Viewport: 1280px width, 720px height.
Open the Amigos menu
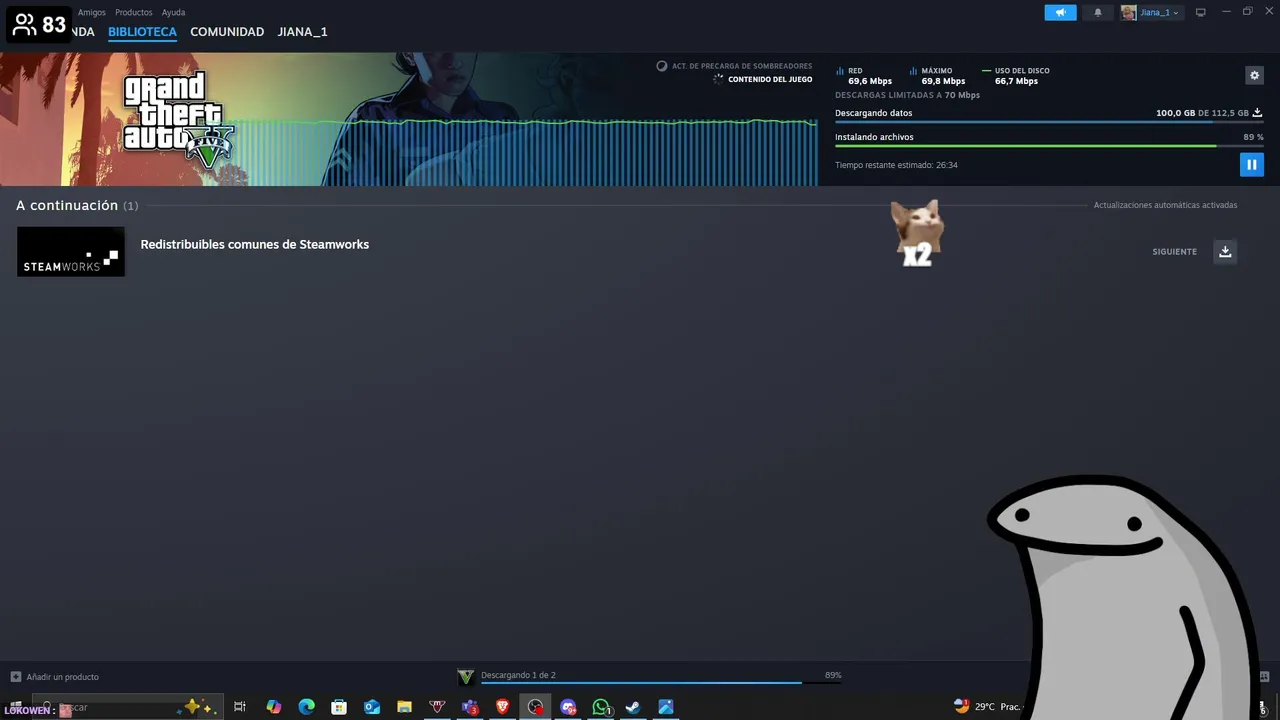[92, 12]
